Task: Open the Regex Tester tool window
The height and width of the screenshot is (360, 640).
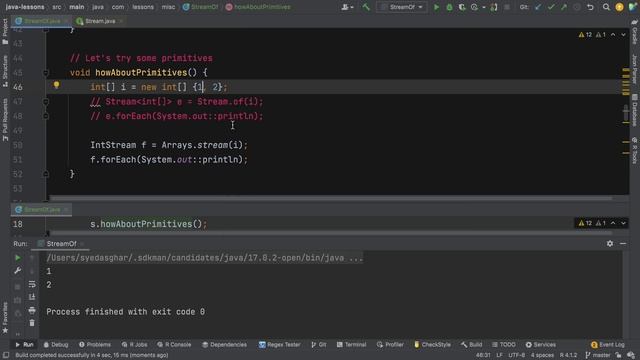Action: tap(280, 344)
